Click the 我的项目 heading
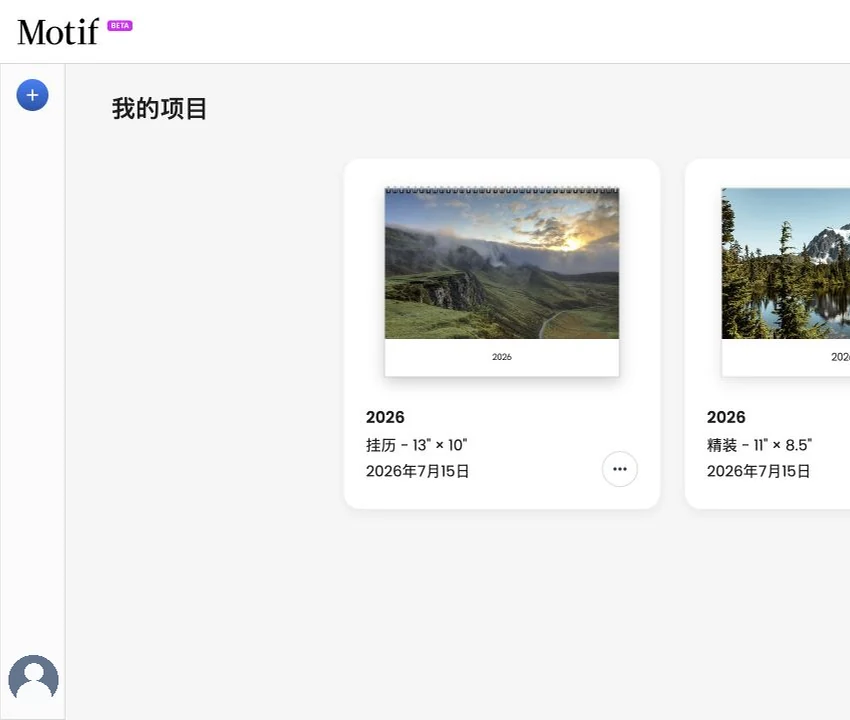Viewport: 850px width, 720px height. point(159,108)
